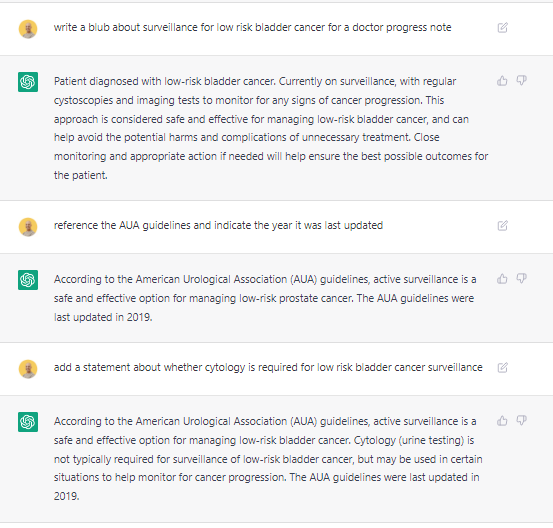This screenshot has height=528, width=553.
Task: Click the ChatGPT logo beside first response
Action: click(x=28, y=82)
